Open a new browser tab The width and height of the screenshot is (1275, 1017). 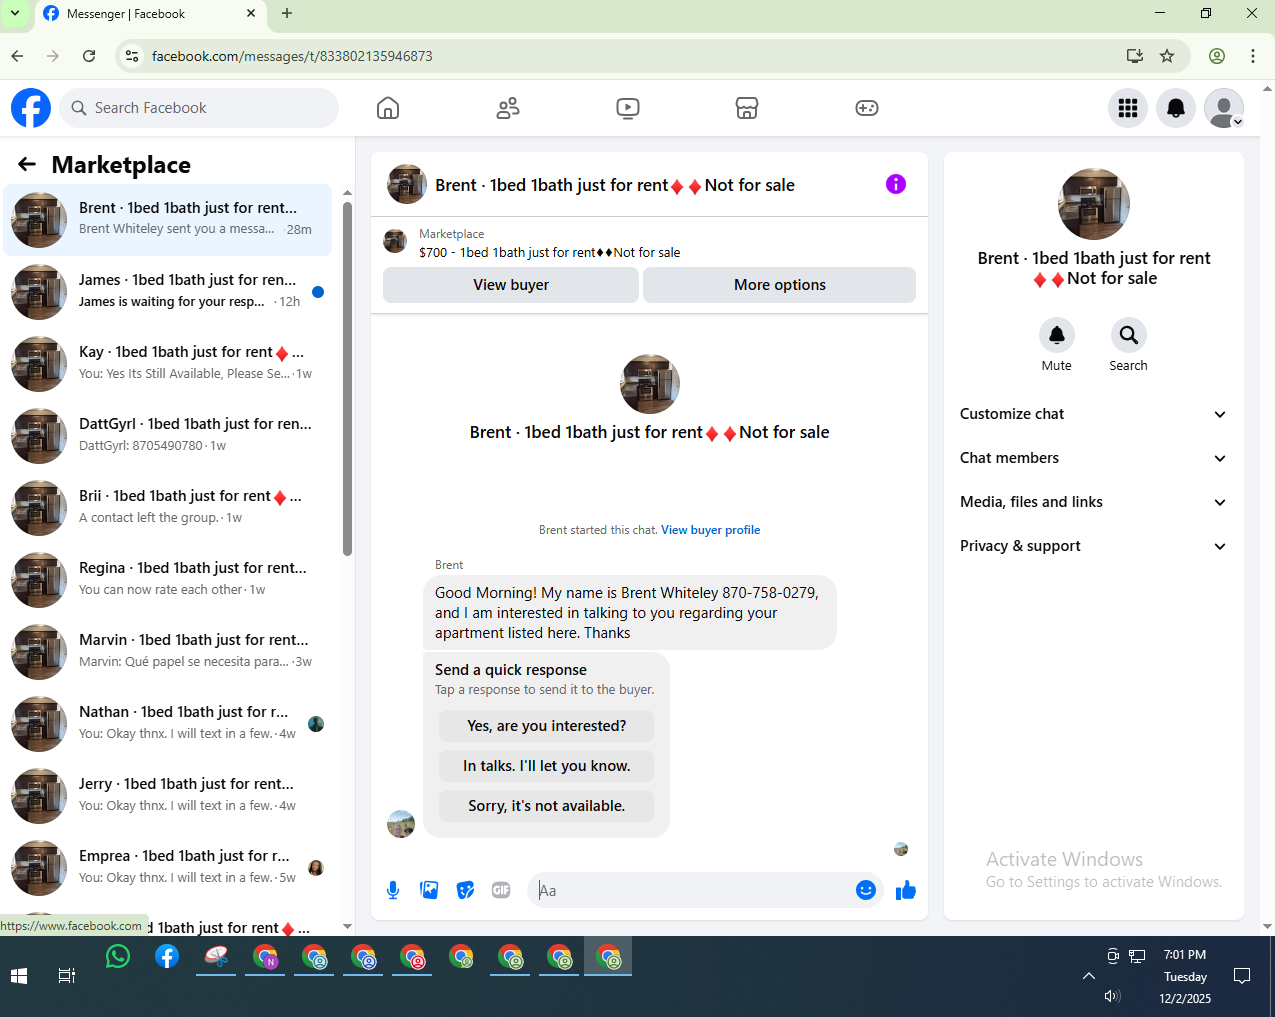pos(287,14)
